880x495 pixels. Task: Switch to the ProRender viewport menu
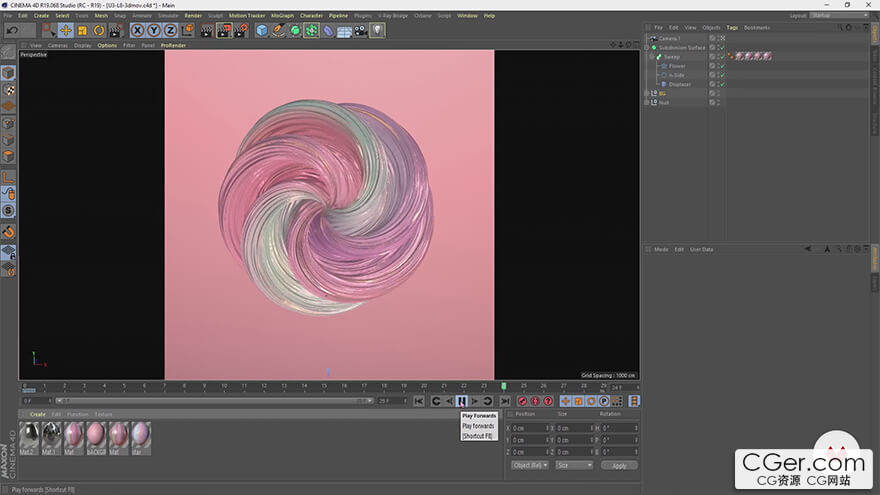pyautogui.click(x=174, y=45)
